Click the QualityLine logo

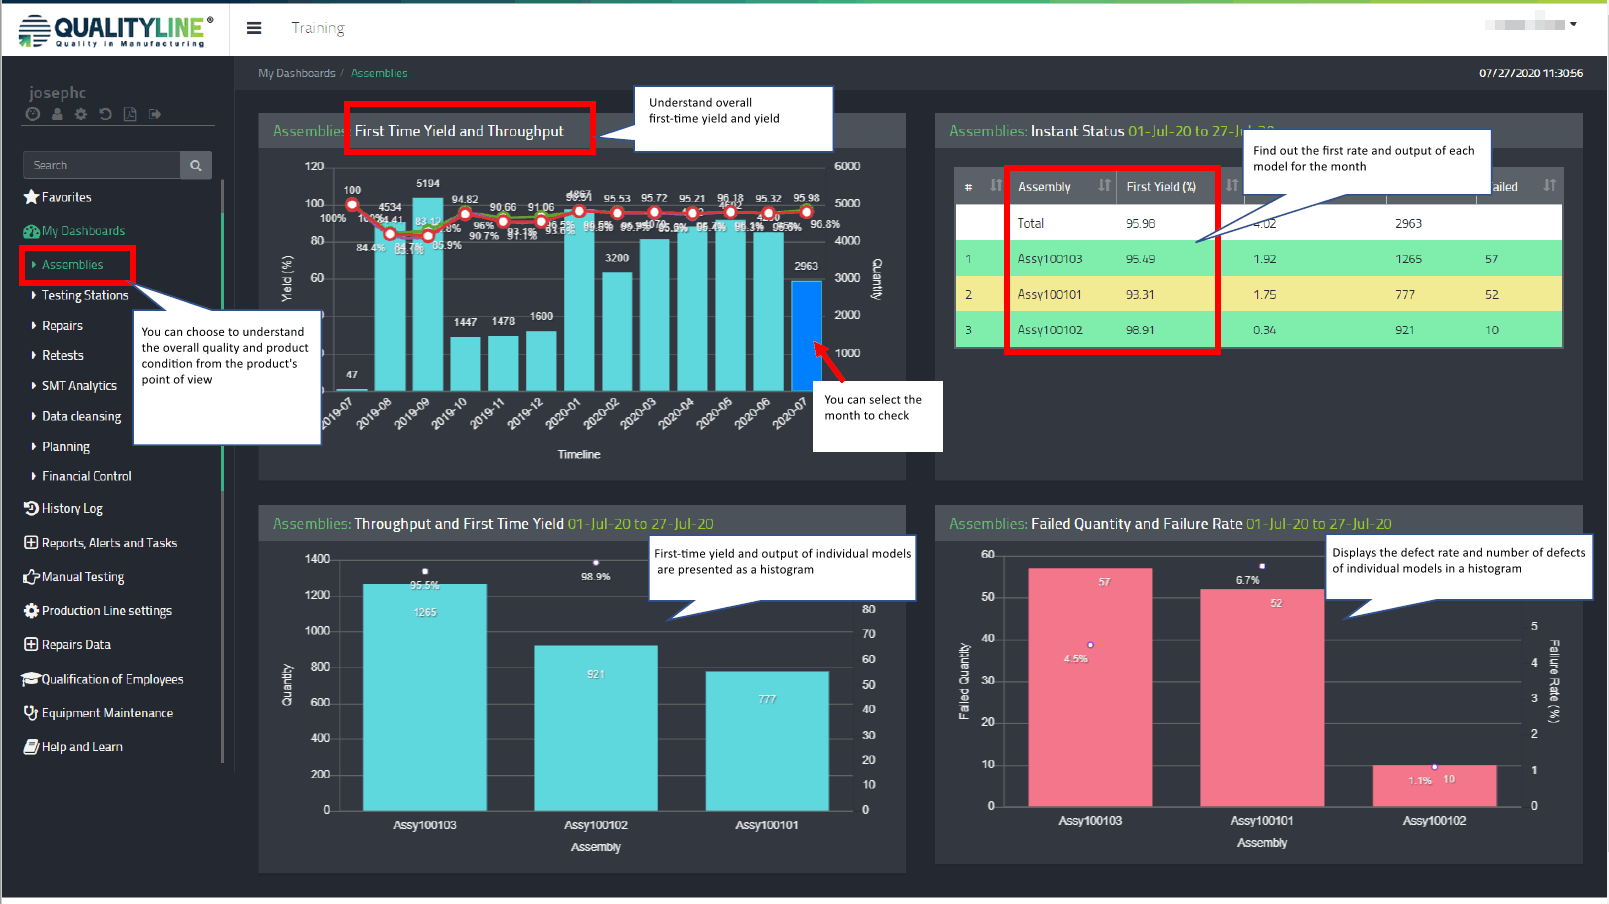tap(116, 30)
